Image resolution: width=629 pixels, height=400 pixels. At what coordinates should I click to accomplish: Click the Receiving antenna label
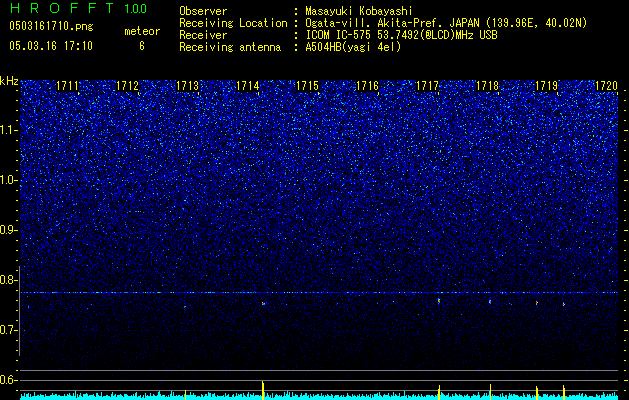tap(230, 47)
